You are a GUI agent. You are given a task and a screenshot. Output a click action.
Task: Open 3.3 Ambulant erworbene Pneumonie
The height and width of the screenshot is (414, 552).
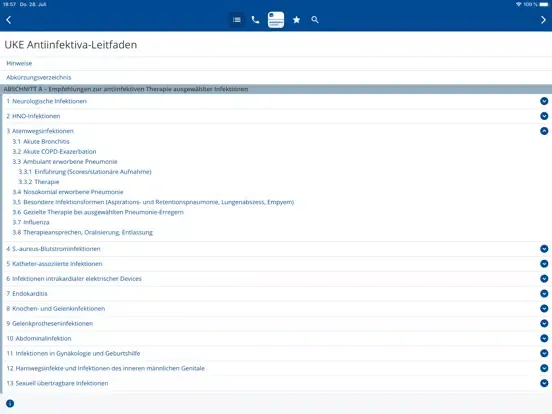(x=65, y=162)
